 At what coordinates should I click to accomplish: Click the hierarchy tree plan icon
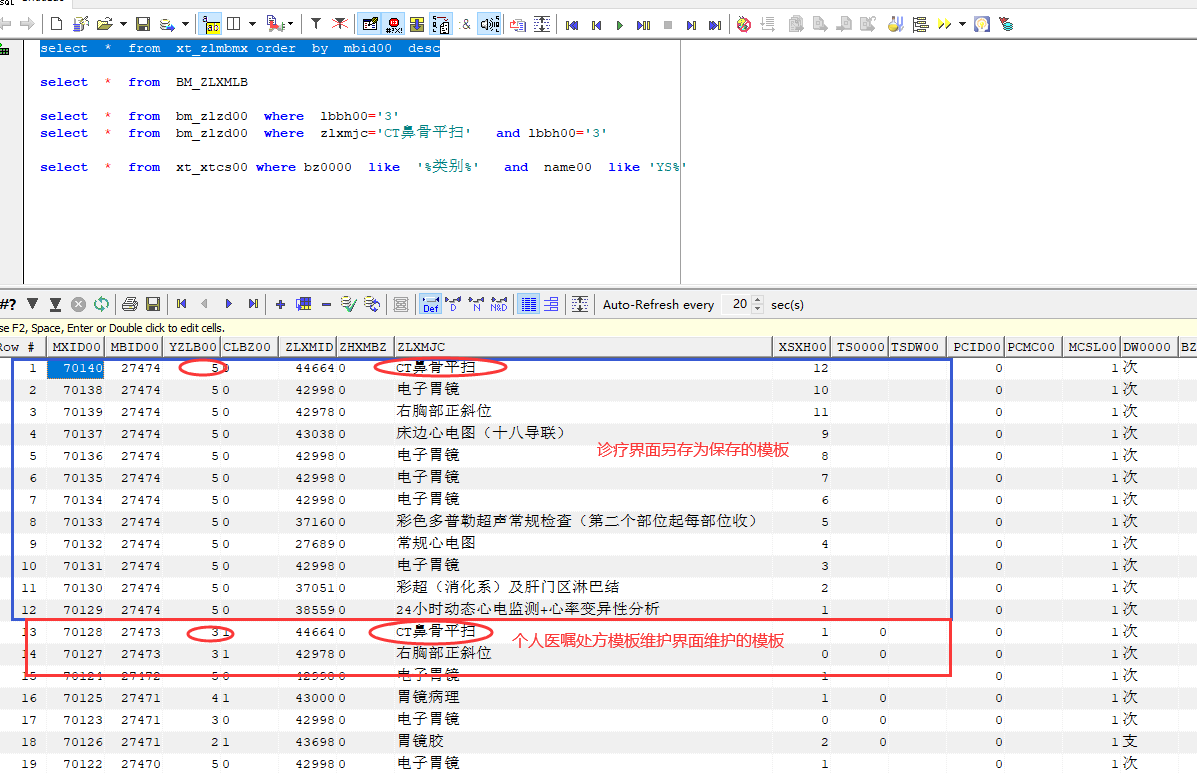coord(921,24)
